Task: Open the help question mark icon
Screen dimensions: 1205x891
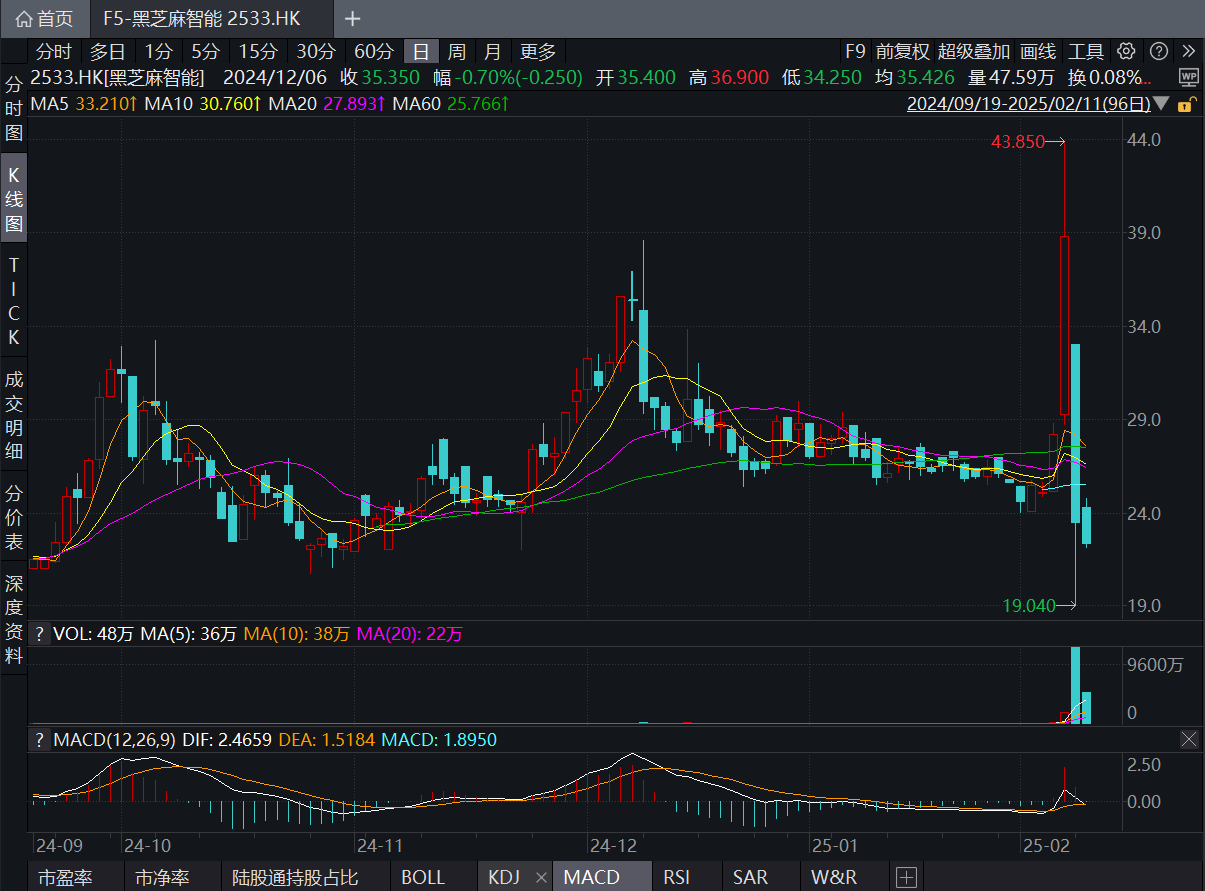Action: [x=1158, y=51]
